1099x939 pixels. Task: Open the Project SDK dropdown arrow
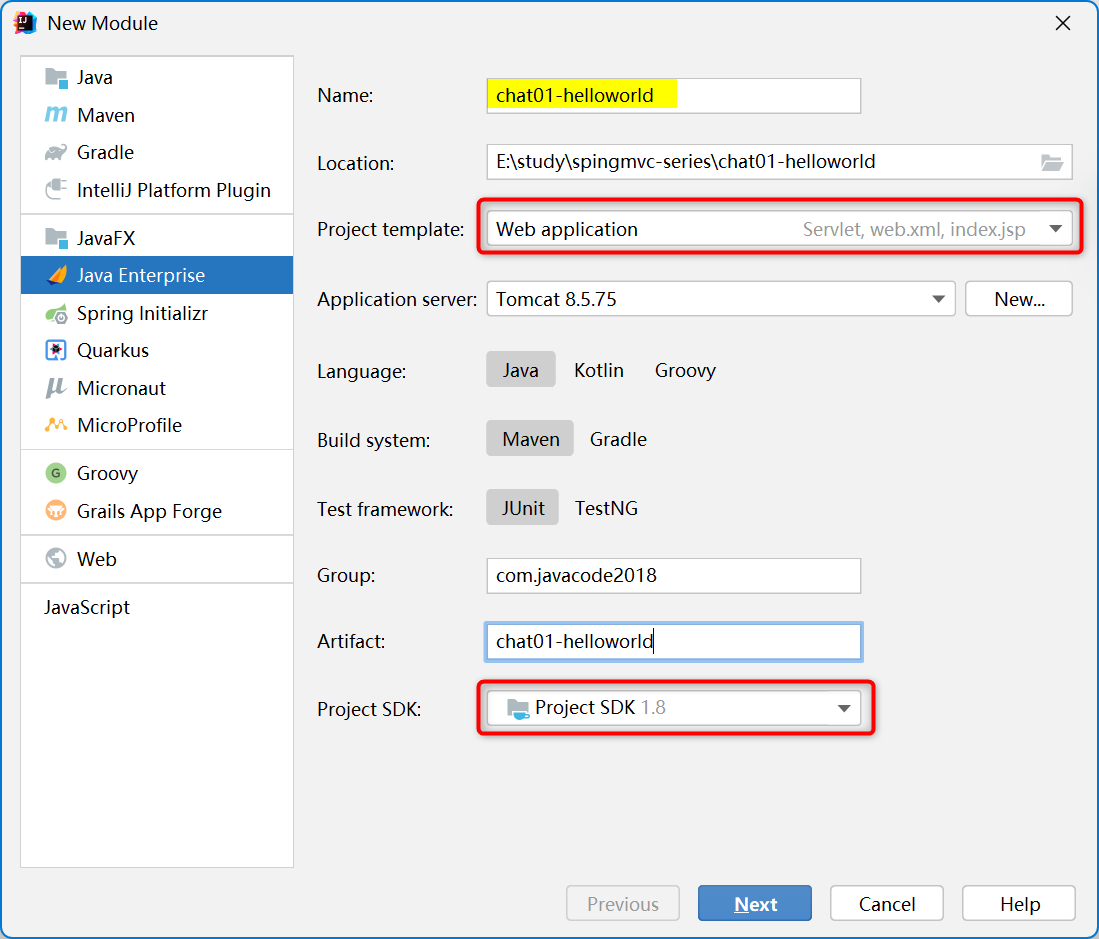(845, 708)
